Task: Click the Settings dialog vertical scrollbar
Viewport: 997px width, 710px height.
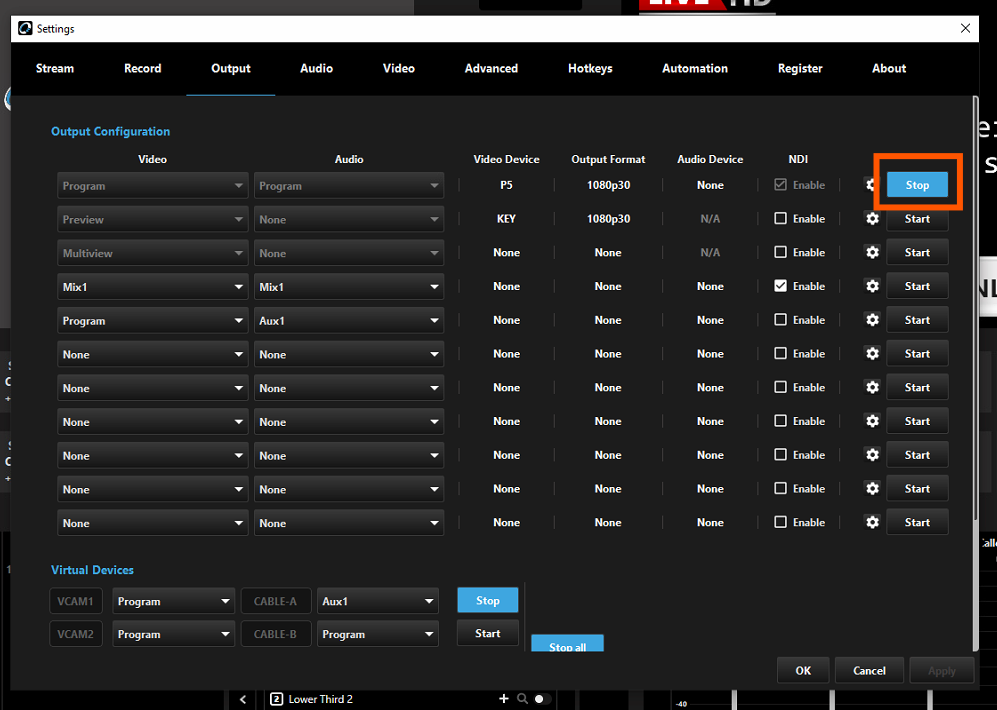Action: point(974,300)
